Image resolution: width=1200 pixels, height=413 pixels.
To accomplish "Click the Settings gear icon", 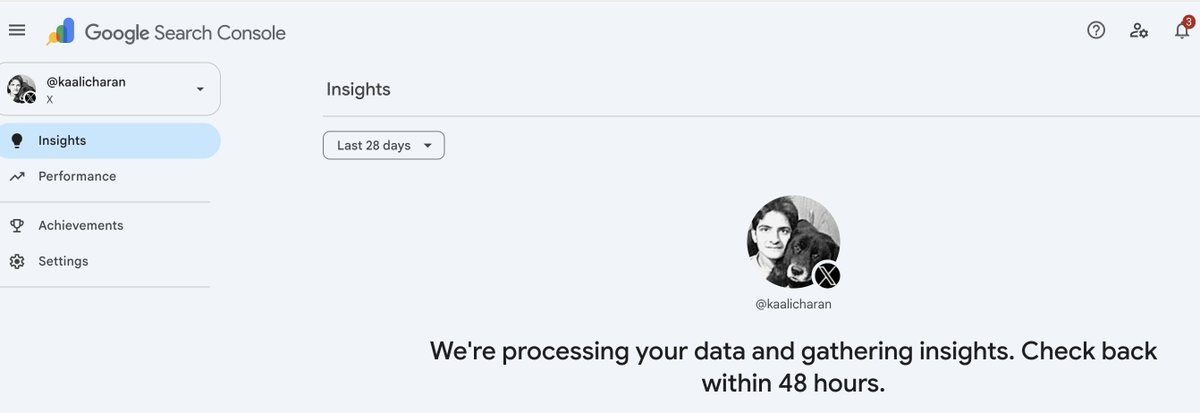I will (16, 262).
